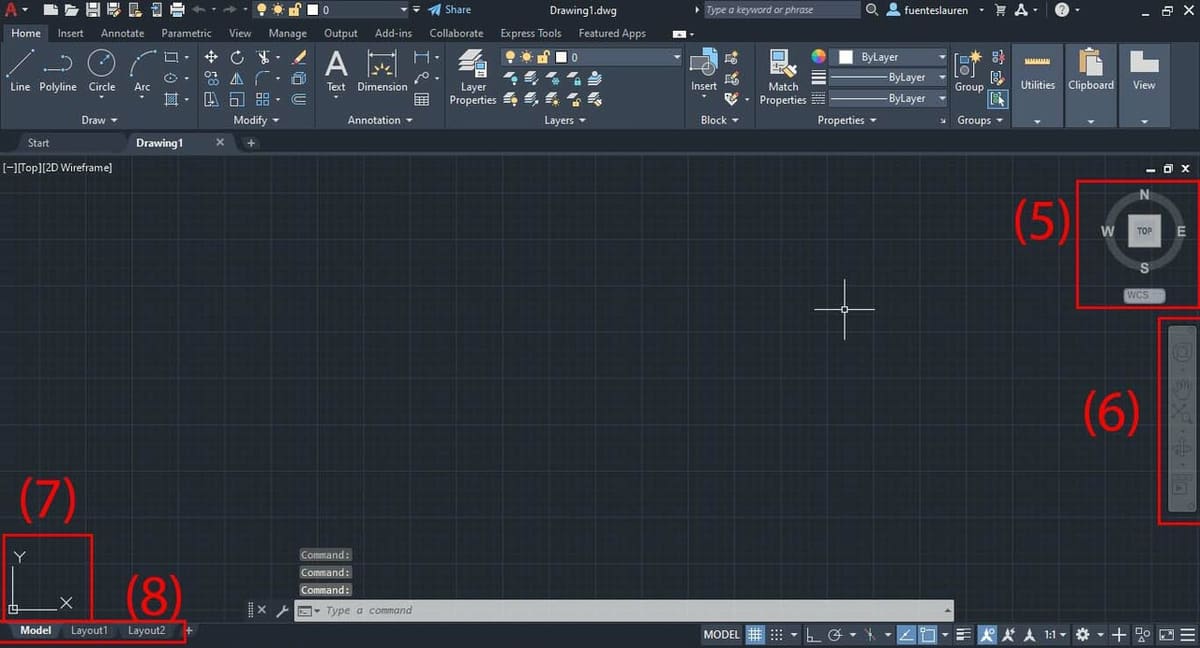This screenshot has height=648, width=1200.
Task: Toggle snap mode dots in status bar
Action: [x=776, y=634]
